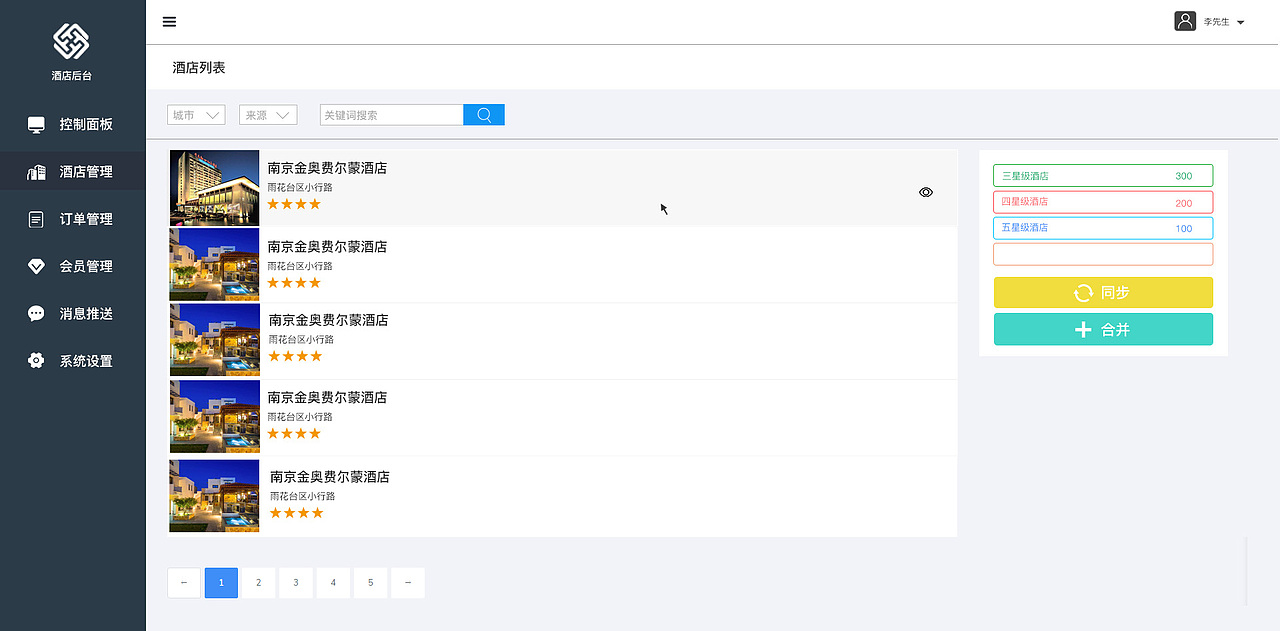Go to page 3
Screen dimensions: 1280x631
pos(296,583)
